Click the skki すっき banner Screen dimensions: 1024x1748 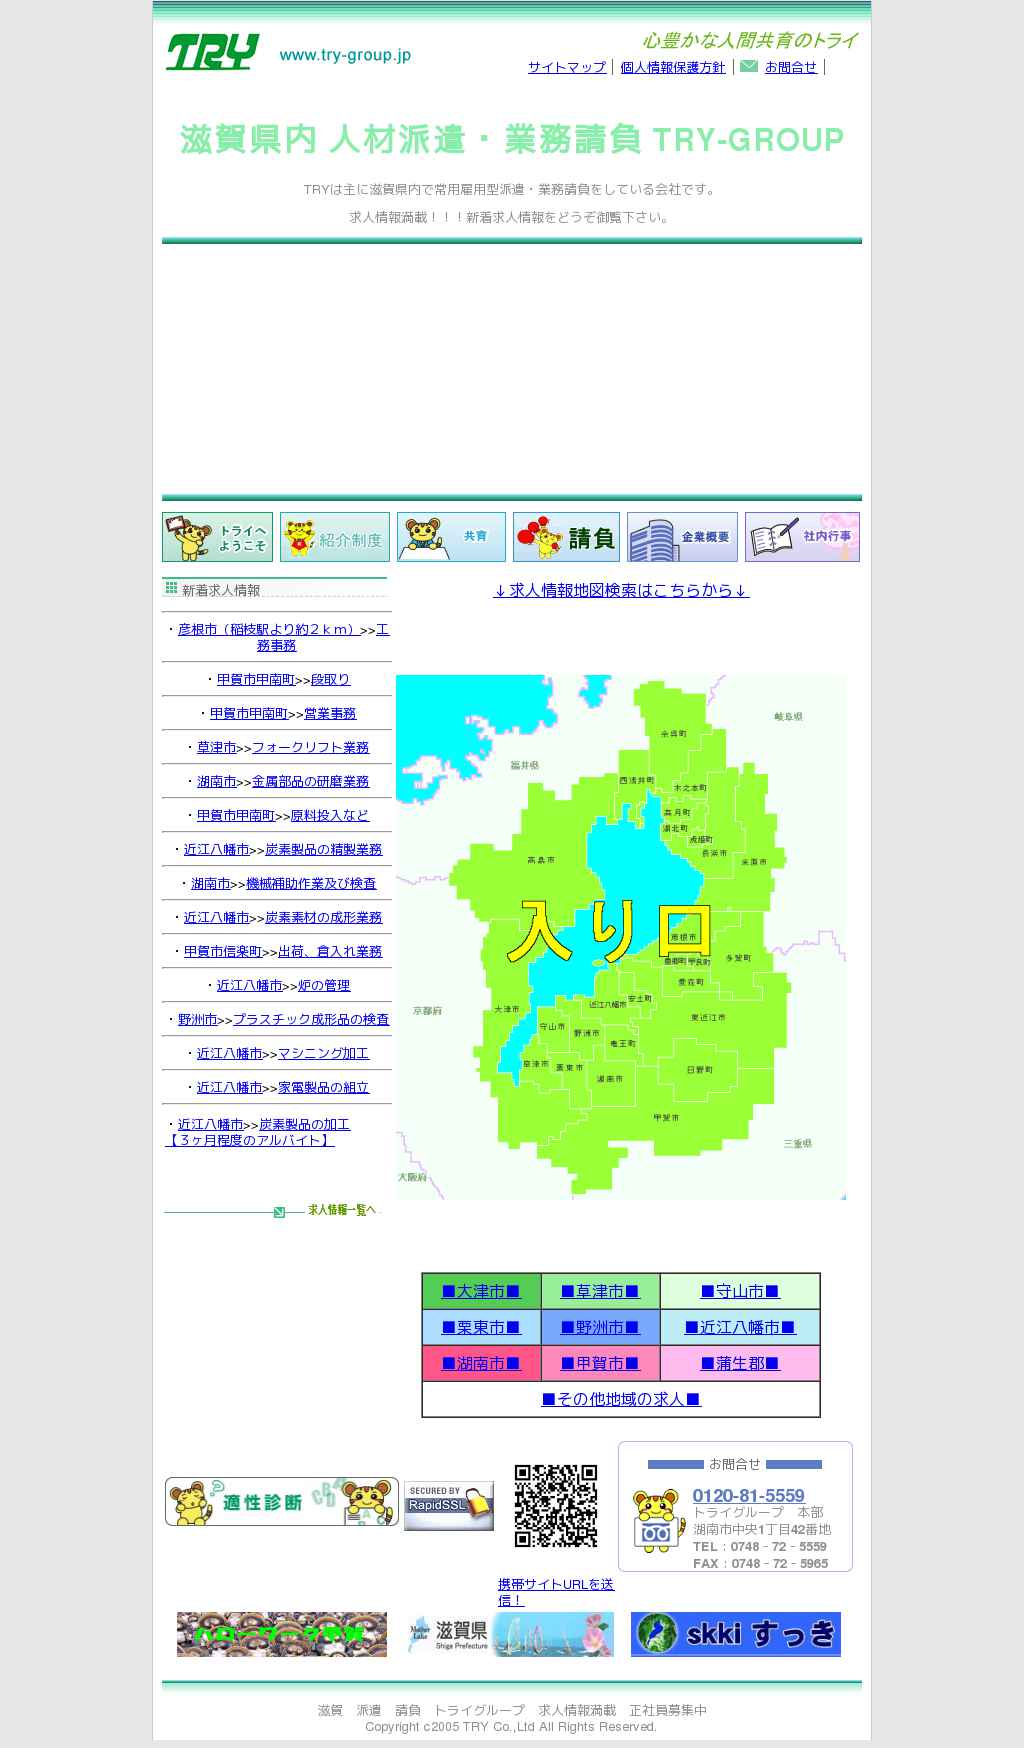click(735, 1634)
